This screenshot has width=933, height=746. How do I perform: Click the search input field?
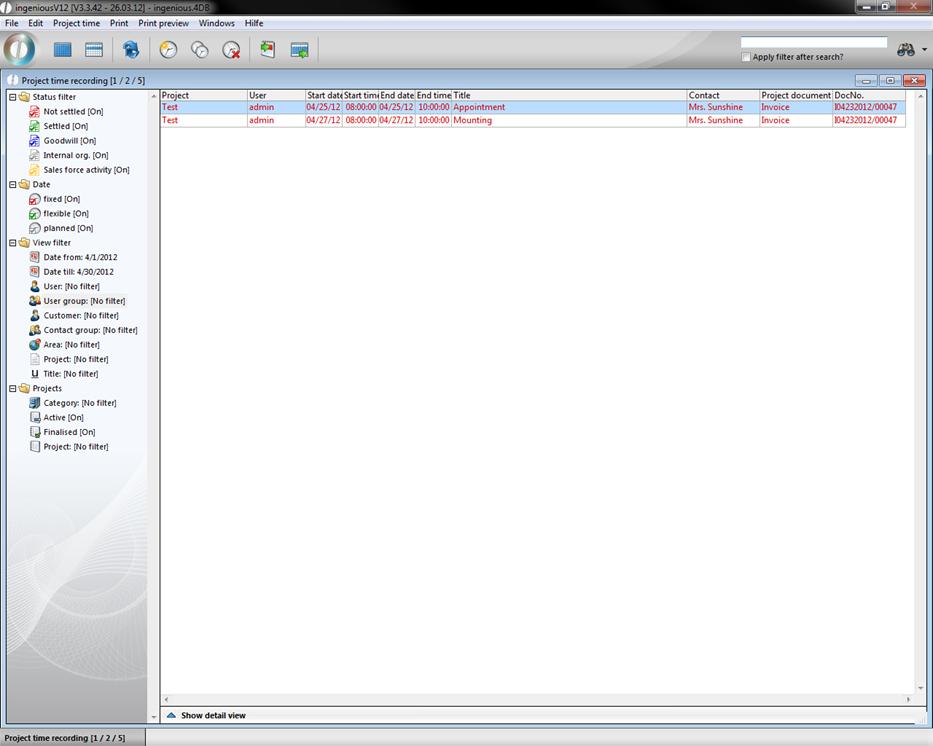click(x=813, y=43)
